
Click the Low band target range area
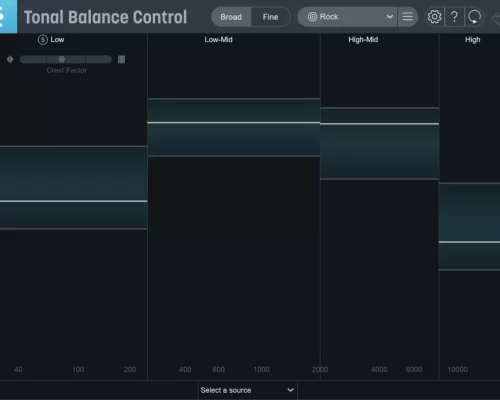(x=74, y=187)
